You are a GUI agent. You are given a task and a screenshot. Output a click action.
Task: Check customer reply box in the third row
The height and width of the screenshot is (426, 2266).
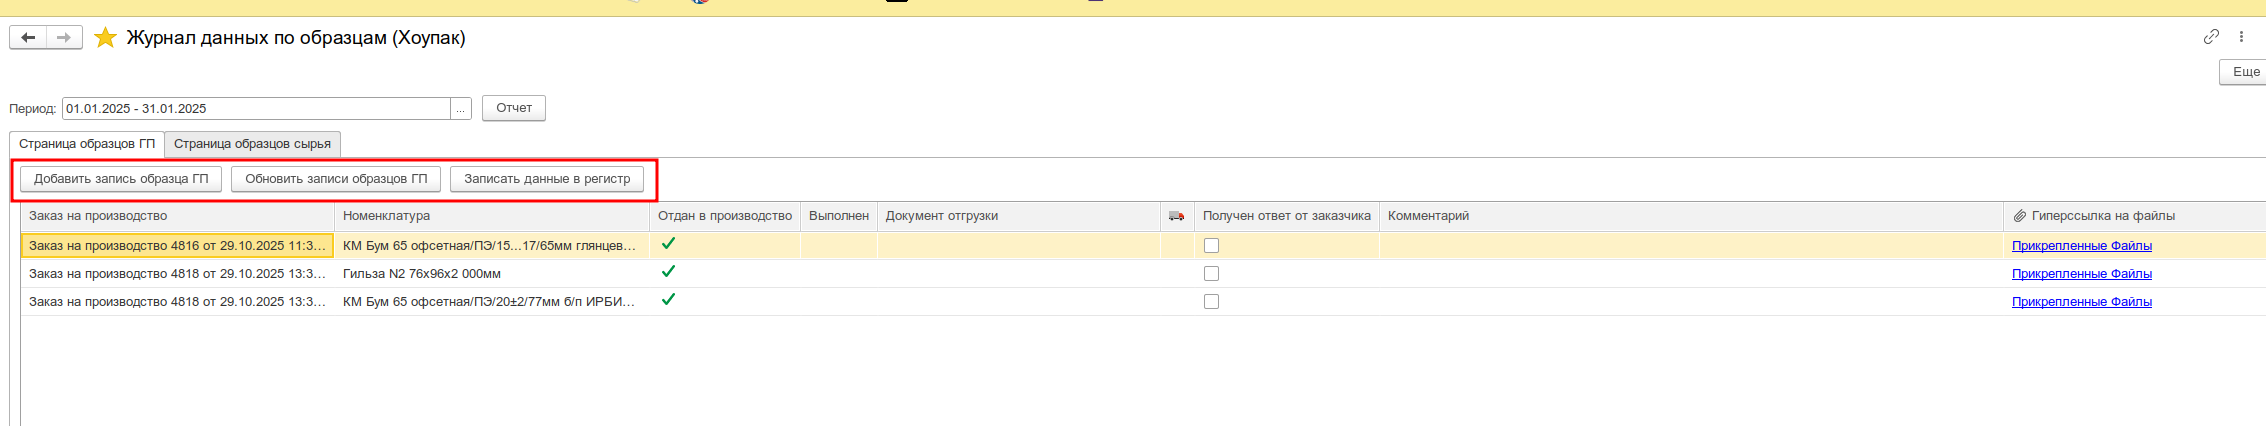click(1211, 302)
